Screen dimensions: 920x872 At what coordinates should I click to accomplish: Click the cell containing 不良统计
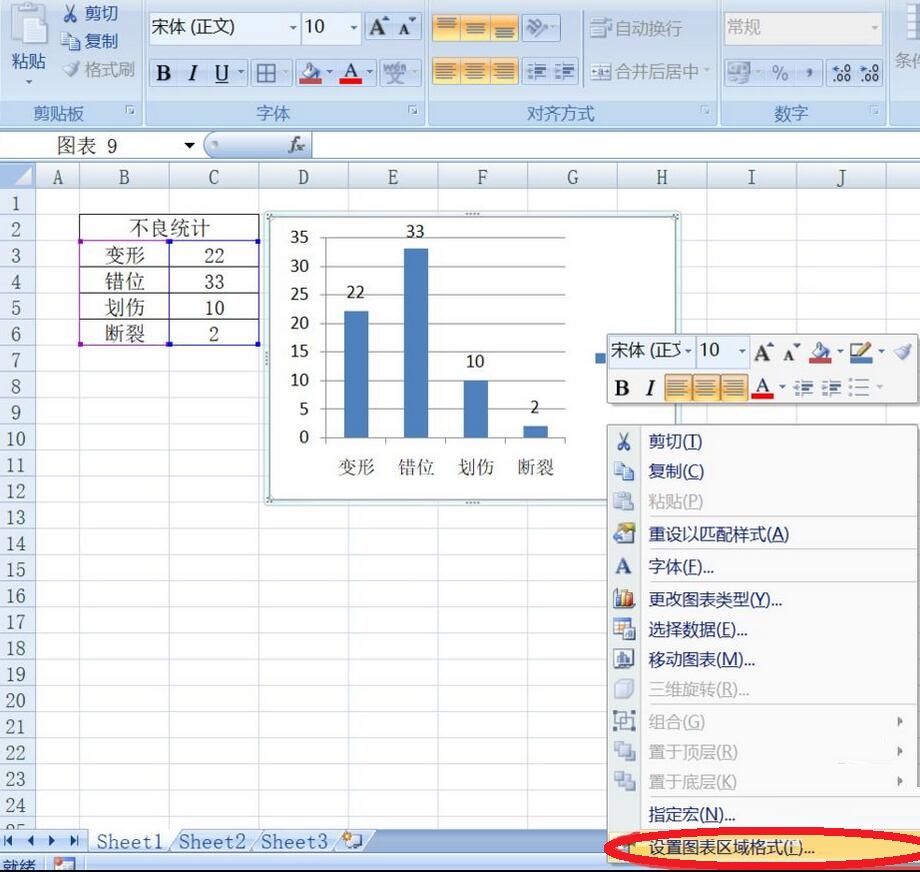[x=169, y=228]
